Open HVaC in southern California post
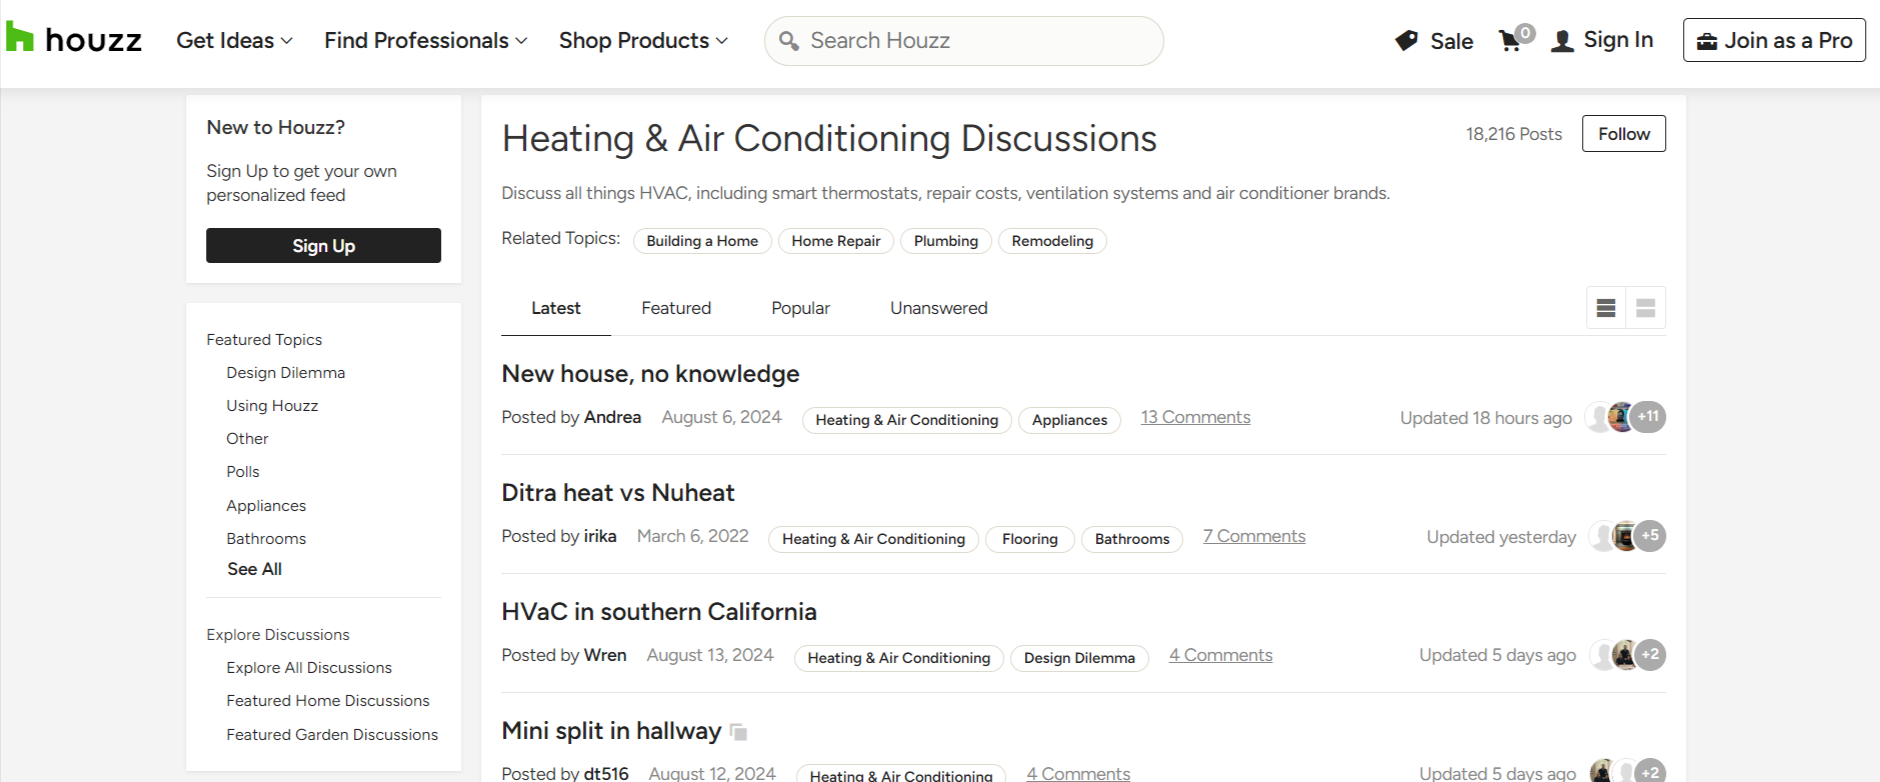This screenshot has width=1880, height=782. (659, 612)
